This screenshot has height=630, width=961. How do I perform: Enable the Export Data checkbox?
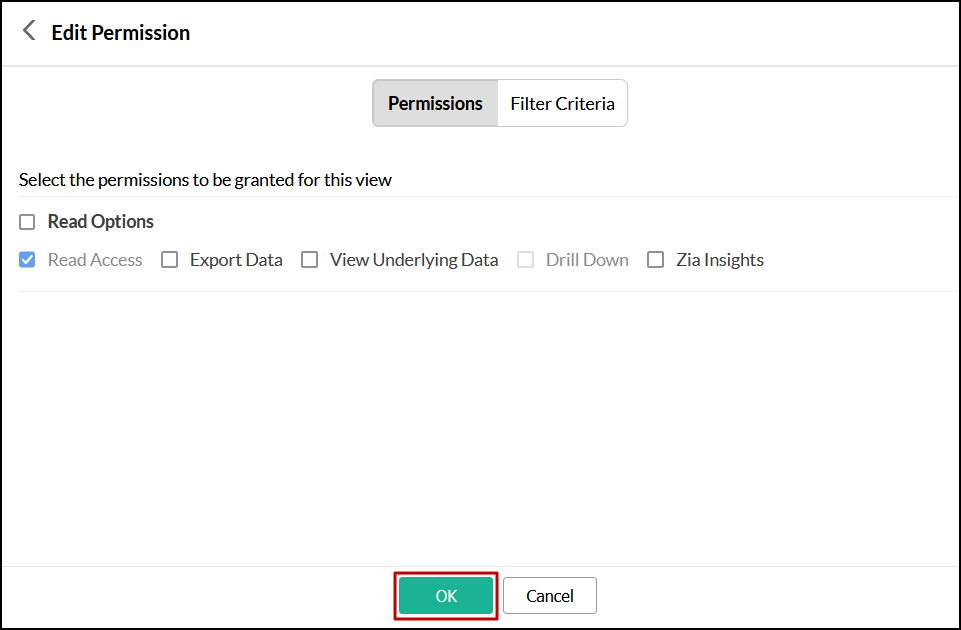point(170,260)
